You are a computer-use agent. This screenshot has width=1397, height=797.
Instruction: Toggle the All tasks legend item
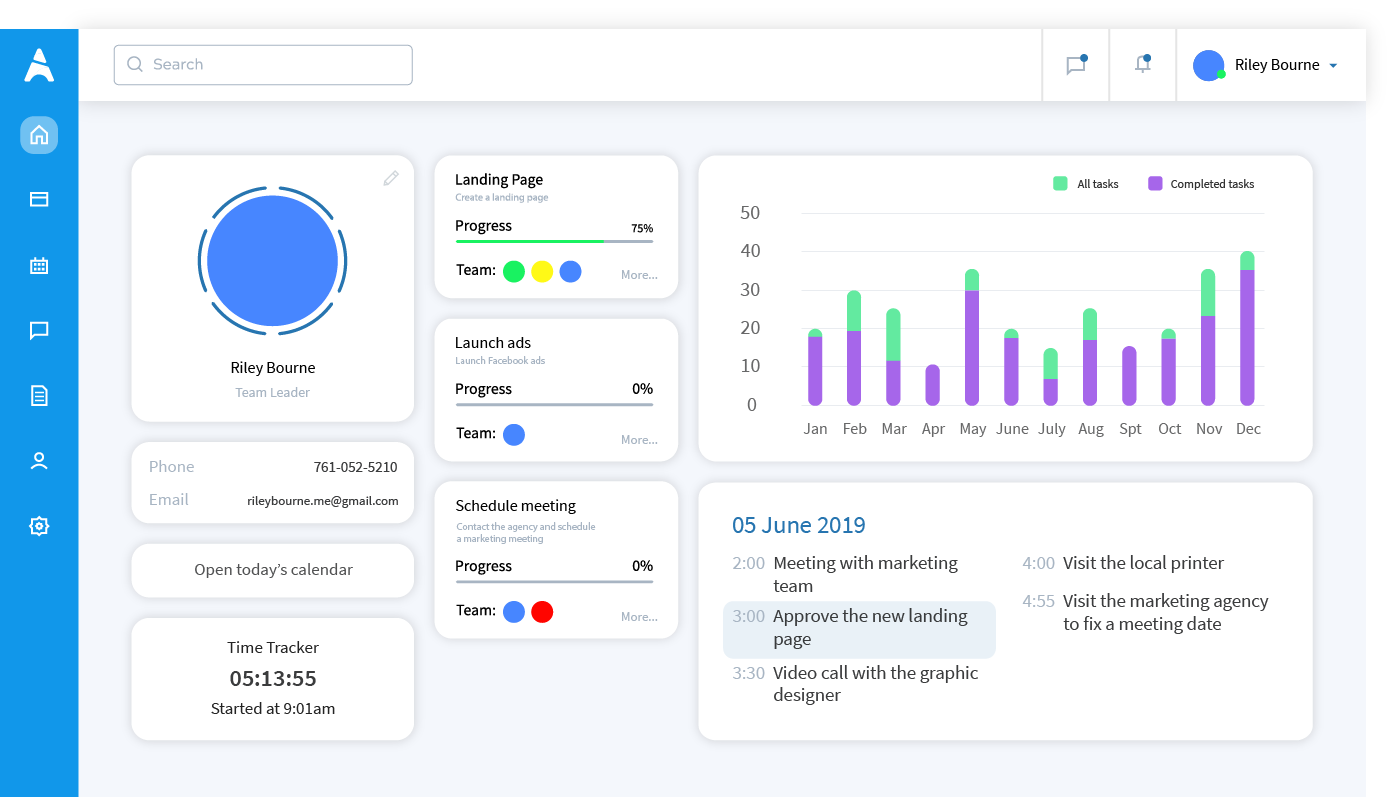tap(1086, 184)
